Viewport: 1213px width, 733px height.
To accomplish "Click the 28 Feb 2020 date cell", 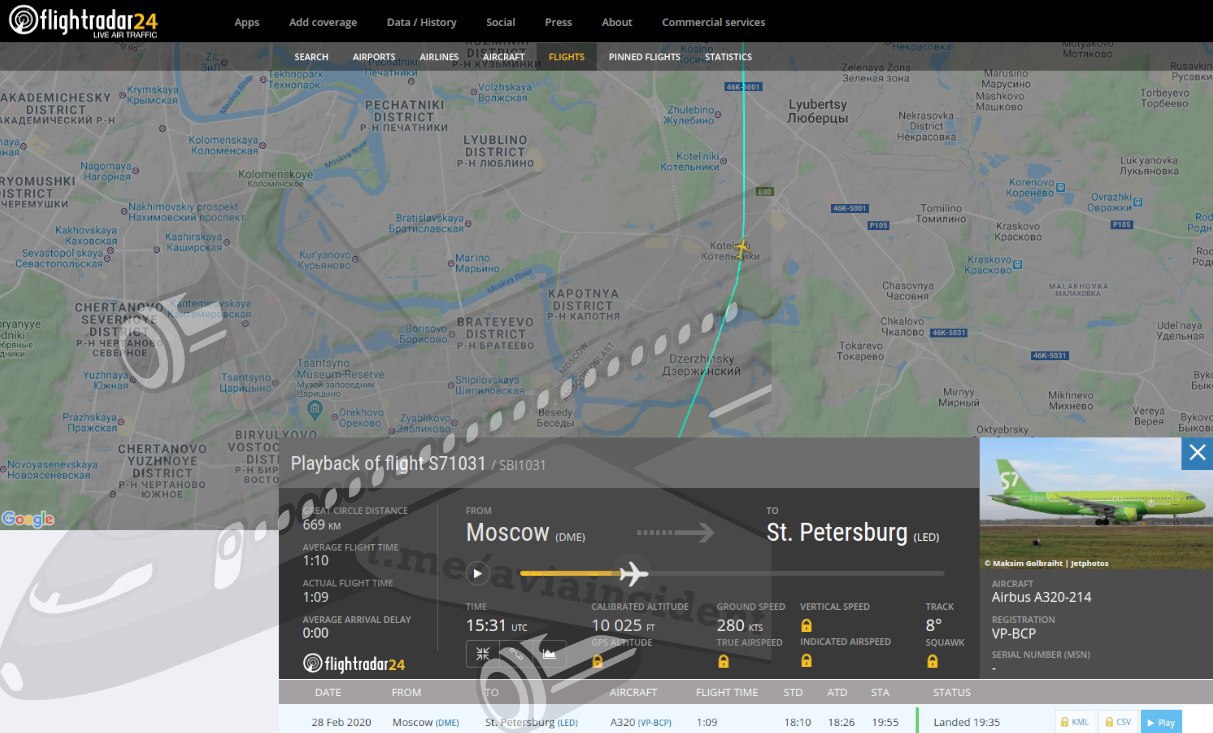I will pyautogui.click(x=340, y=722).
